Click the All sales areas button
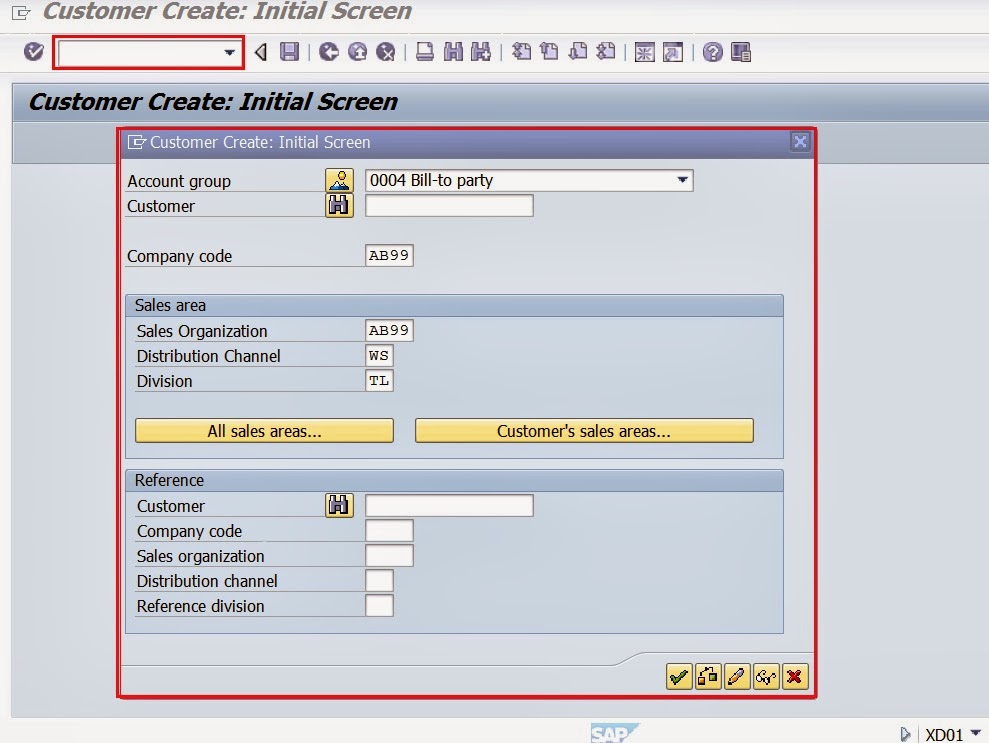The height and width of the screenshot is (743, 989). (x=264, y=430)
